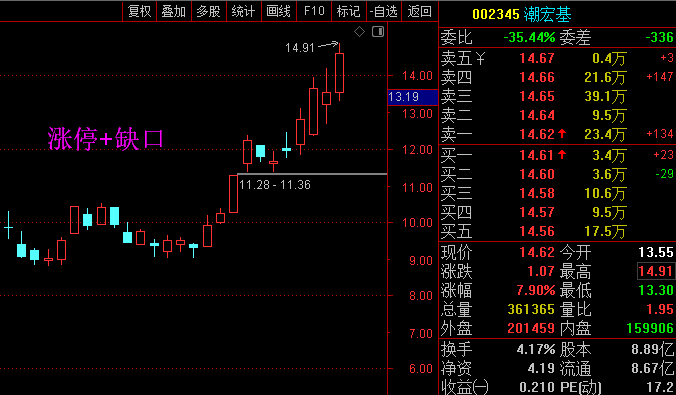The width and height of the screenshot is (676, 395).
Task: Click the 14.91 high annotation on chart
Action: tap(300, 48)
